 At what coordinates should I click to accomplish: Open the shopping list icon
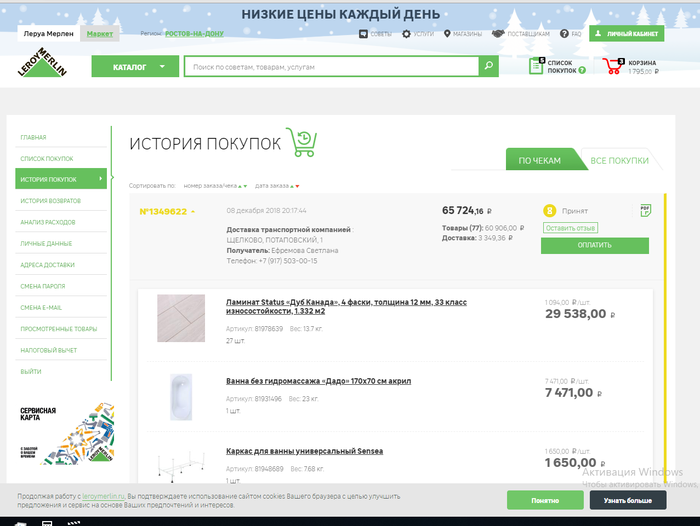[537, 66]
